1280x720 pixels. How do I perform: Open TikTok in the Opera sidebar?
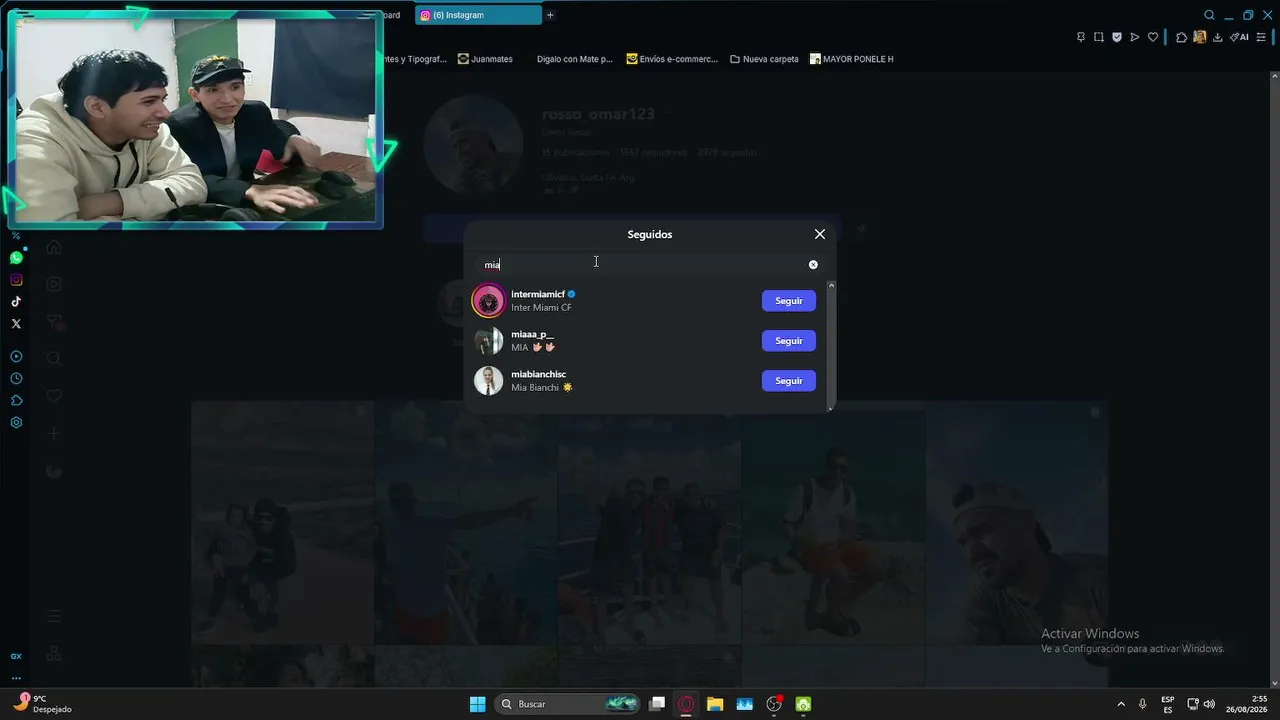coord(16,302)
